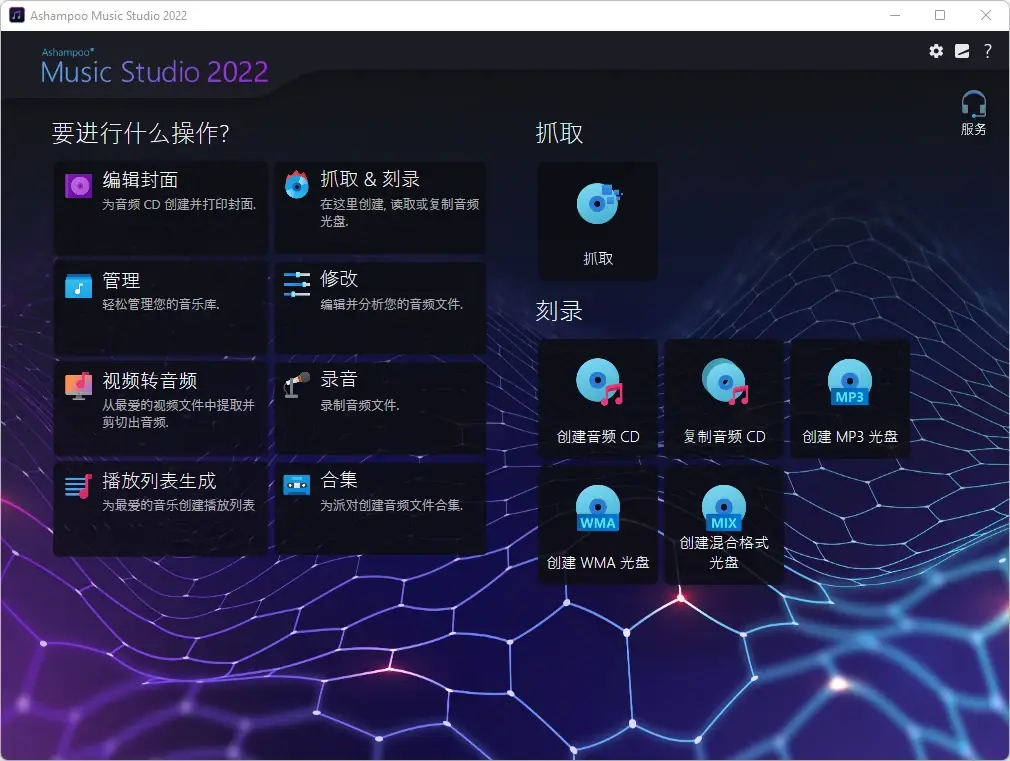Select 视频转音频 title text
This screenshot has width=1010, height=761.
point(149,380)
